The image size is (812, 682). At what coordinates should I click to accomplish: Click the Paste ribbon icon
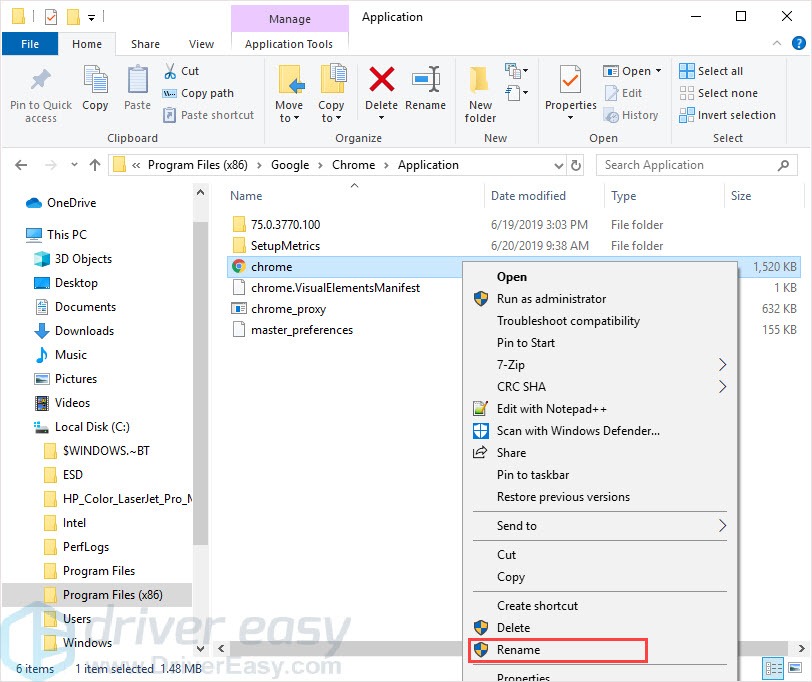click(x=137, y=80)
